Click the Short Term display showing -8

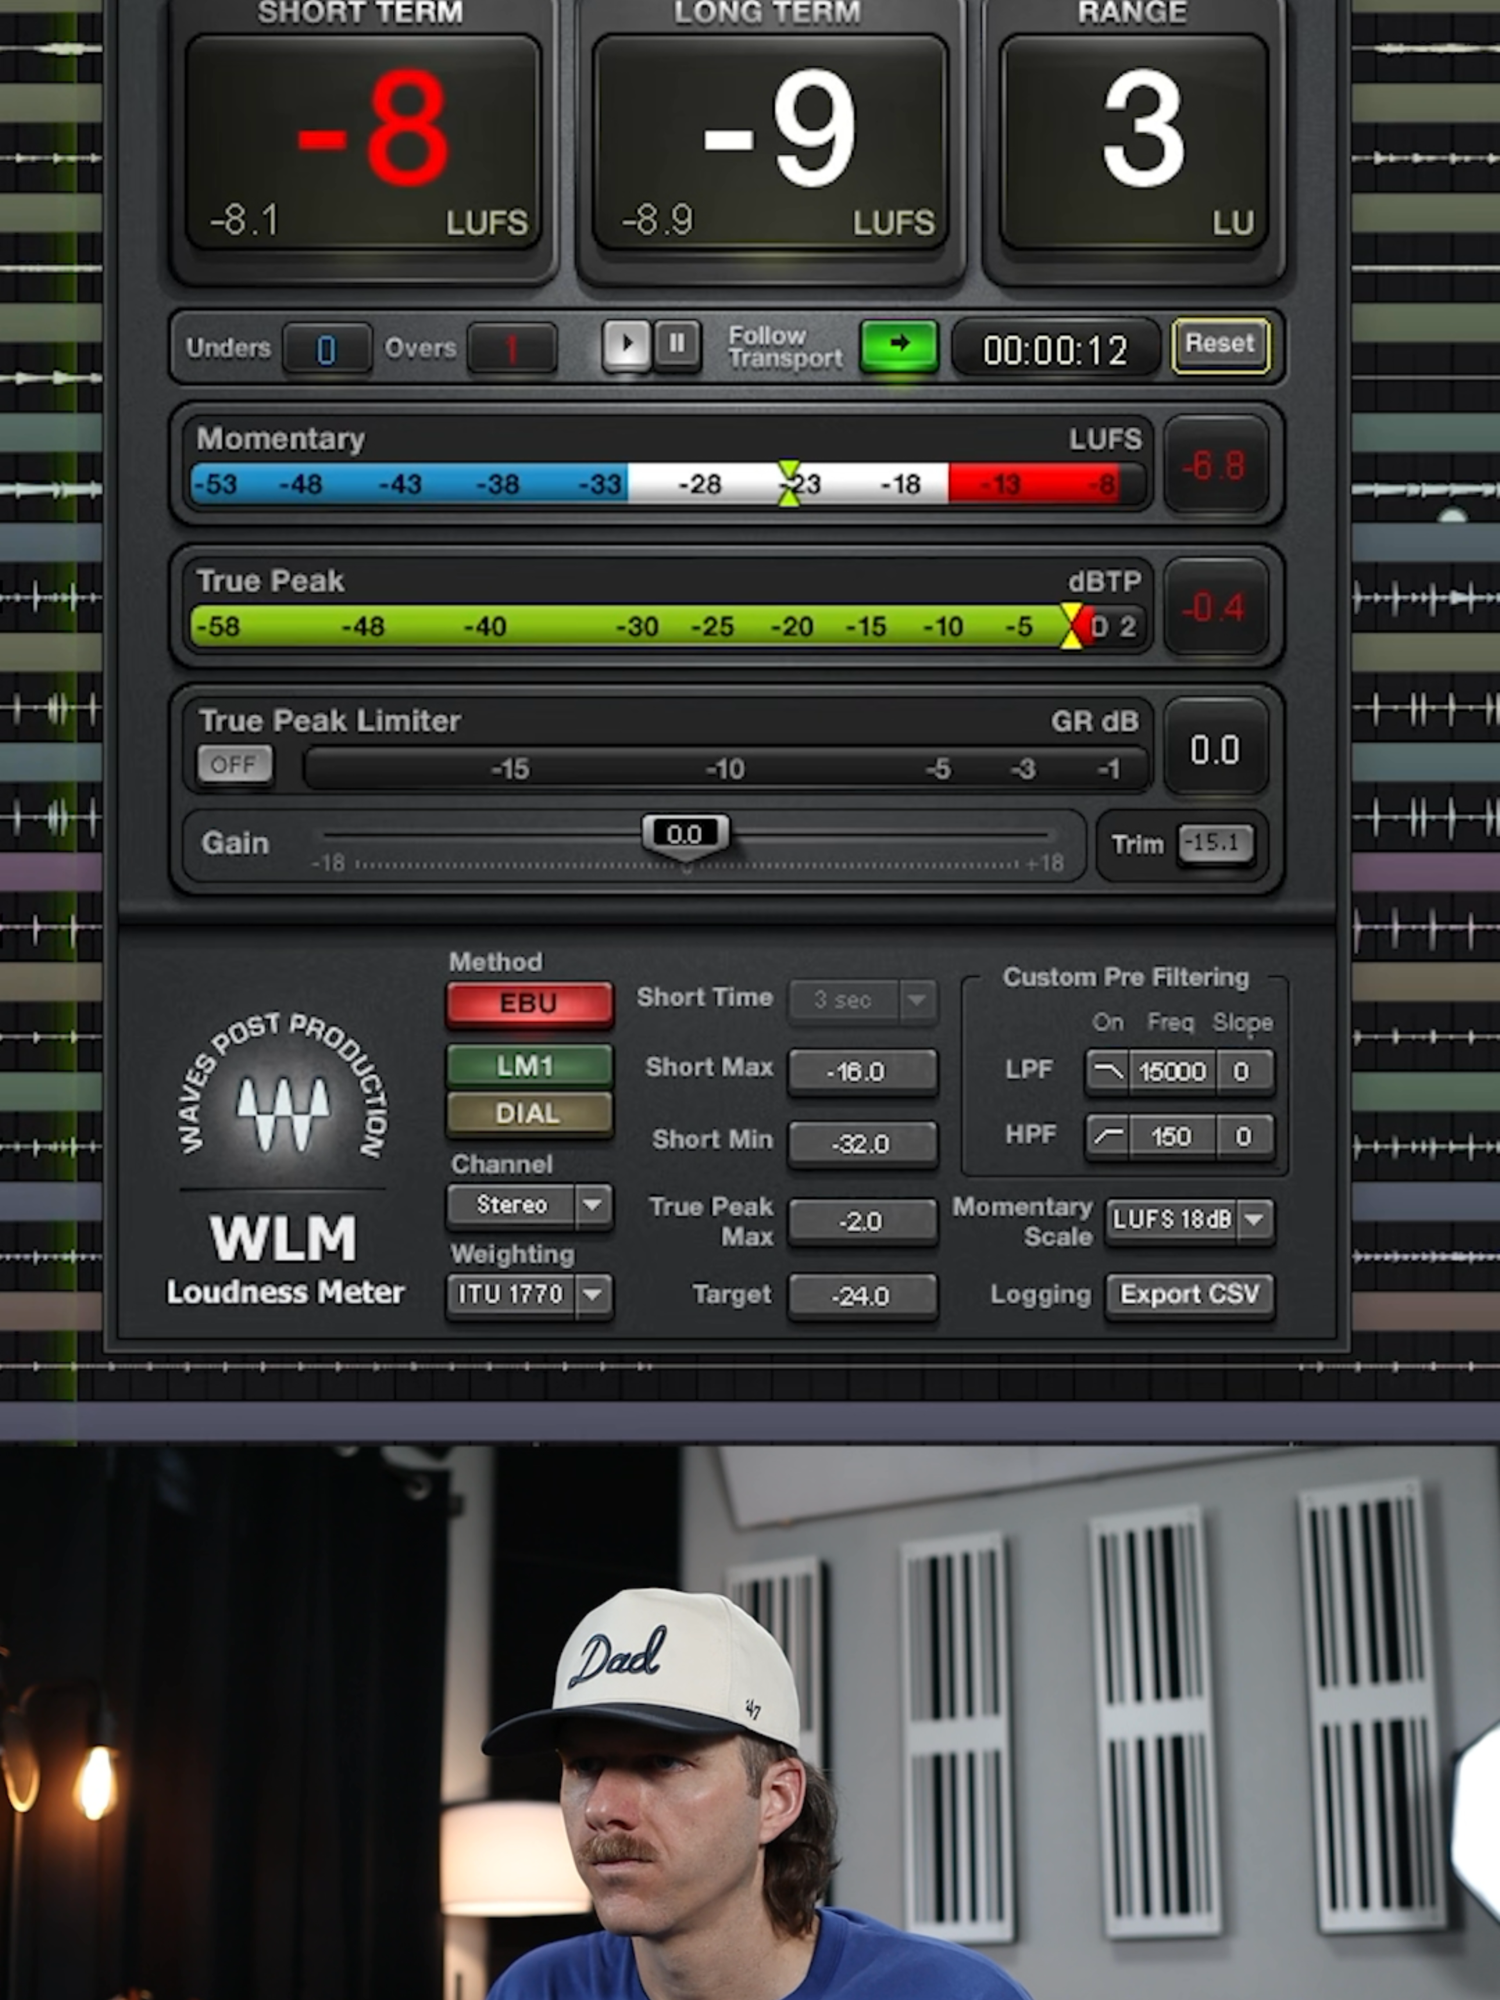tap(364, 143)
